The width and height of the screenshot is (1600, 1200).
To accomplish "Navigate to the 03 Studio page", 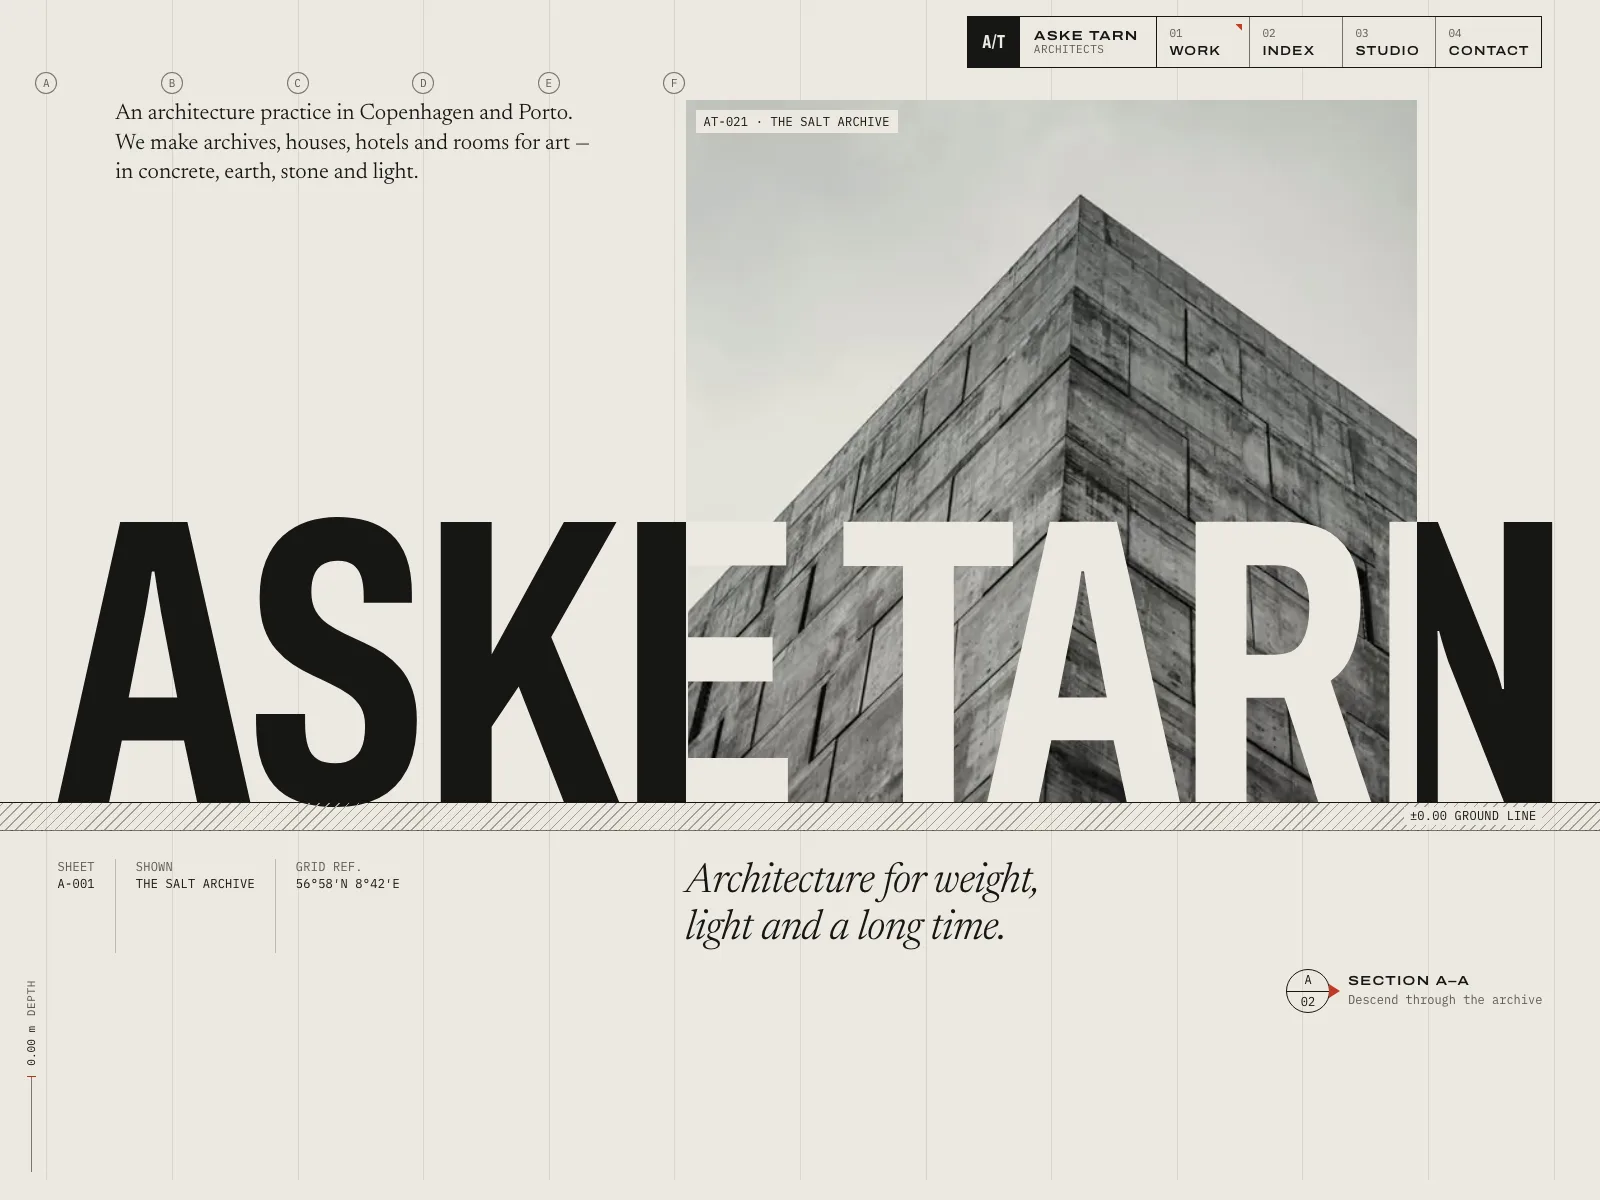I will point(1389,42).
